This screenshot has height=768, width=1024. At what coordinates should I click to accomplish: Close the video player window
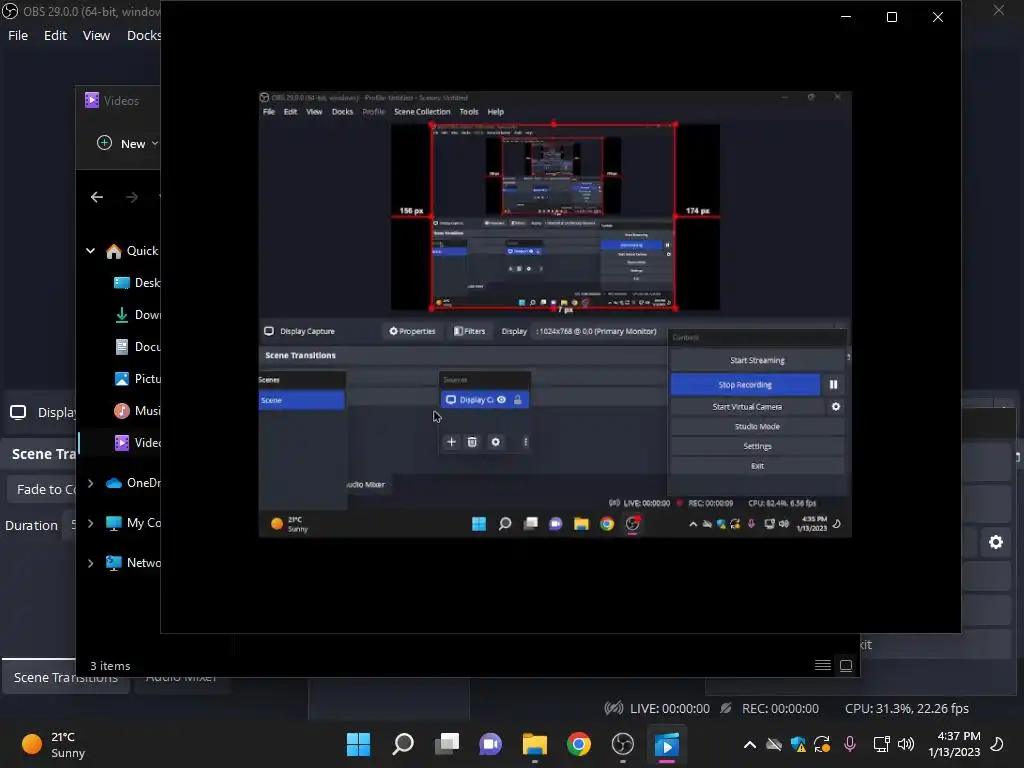938,17
